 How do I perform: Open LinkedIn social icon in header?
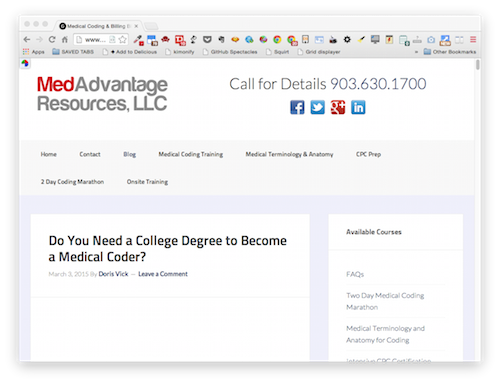tap(358, 107)
